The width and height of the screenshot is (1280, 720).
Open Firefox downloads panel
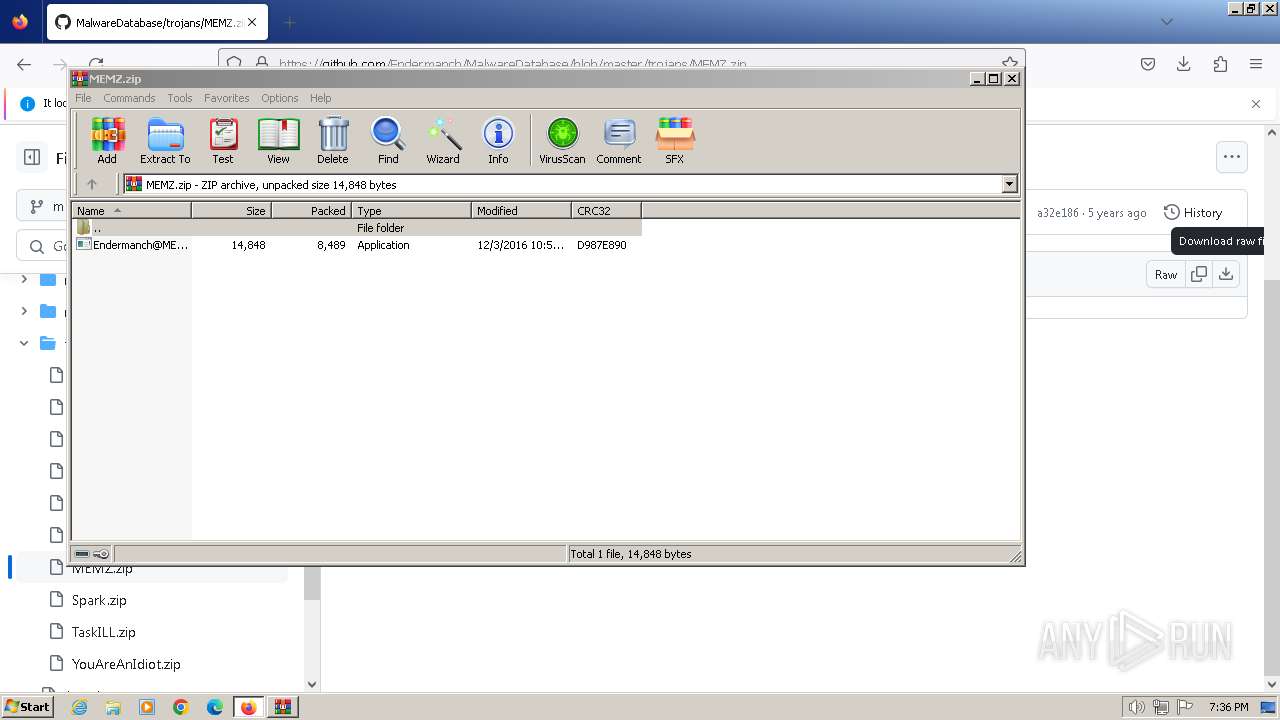1184,64
